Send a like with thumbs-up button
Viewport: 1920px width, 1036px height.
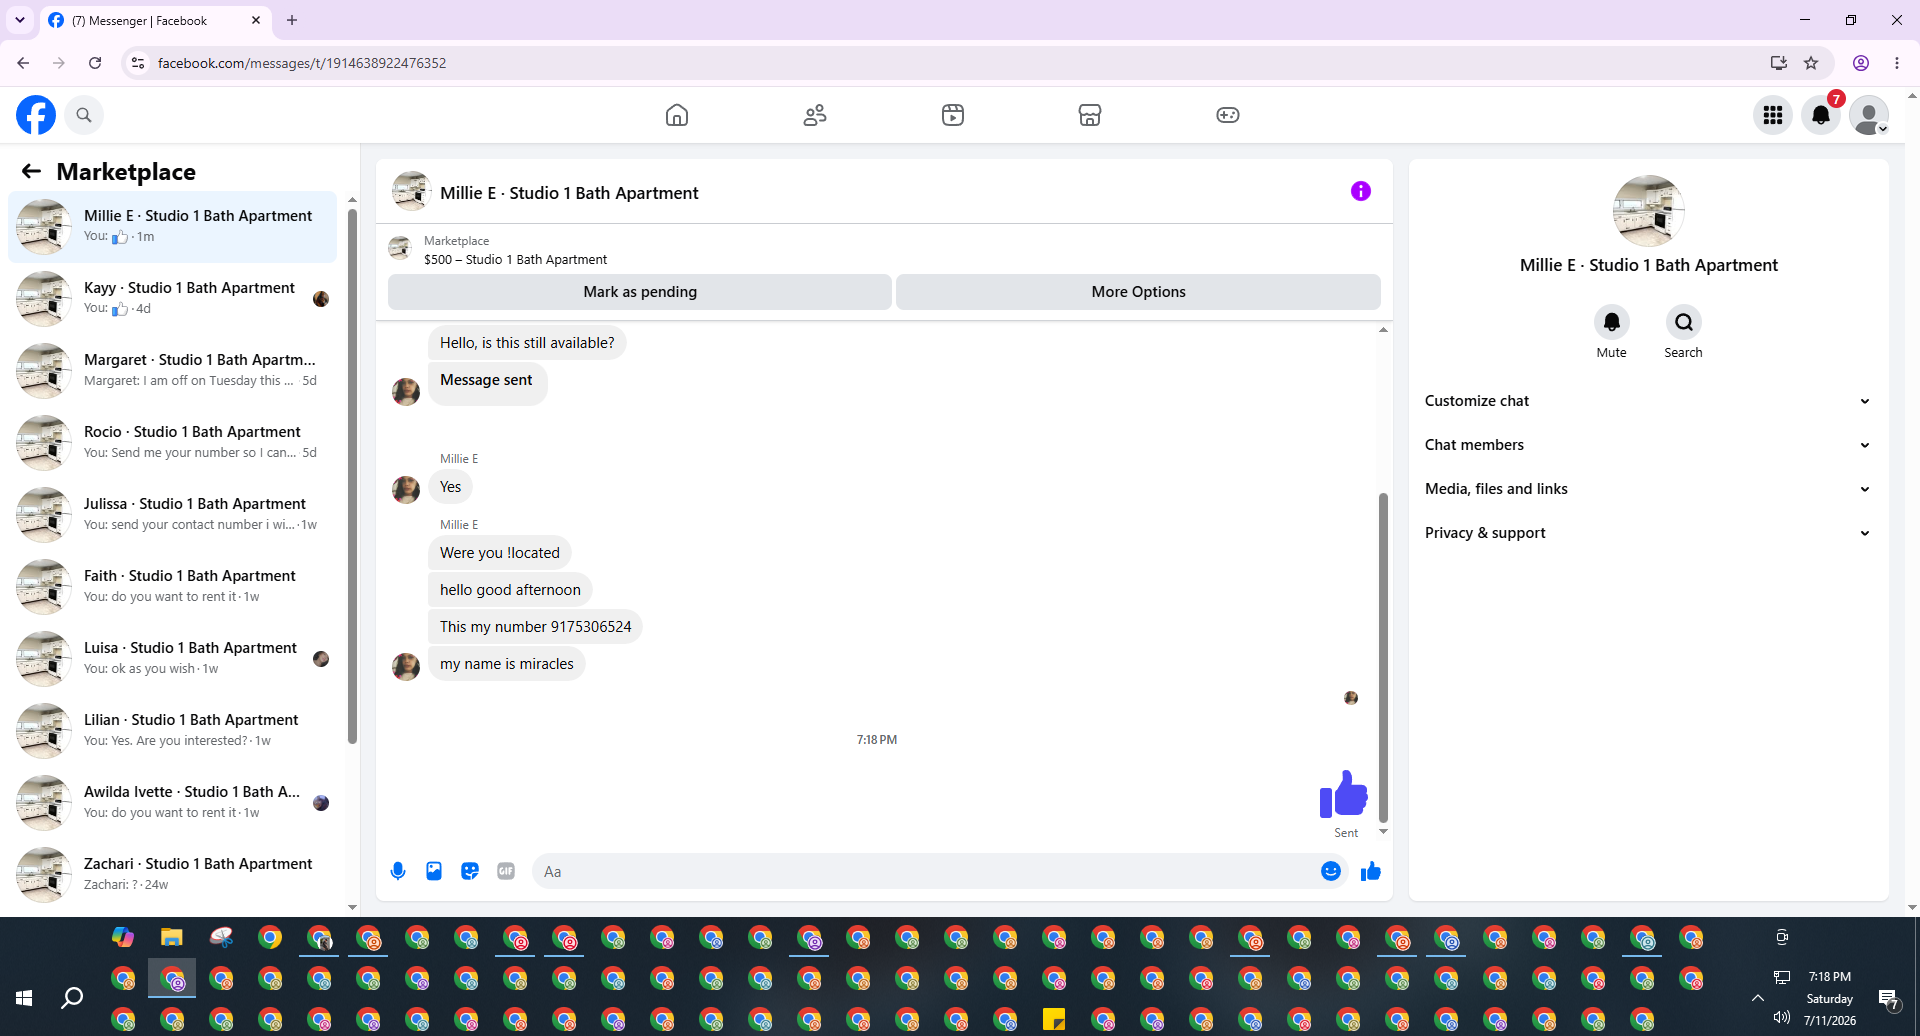pos(1371,871)
